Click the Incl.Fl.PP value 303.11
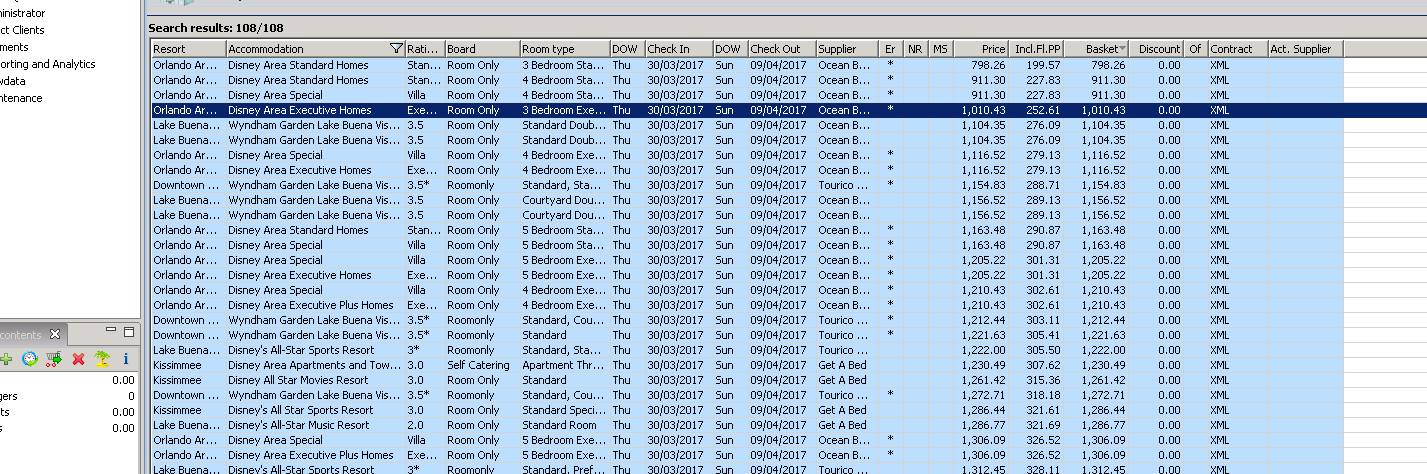This screenshot has height=474, width=1427. [x=1043, y=320]
